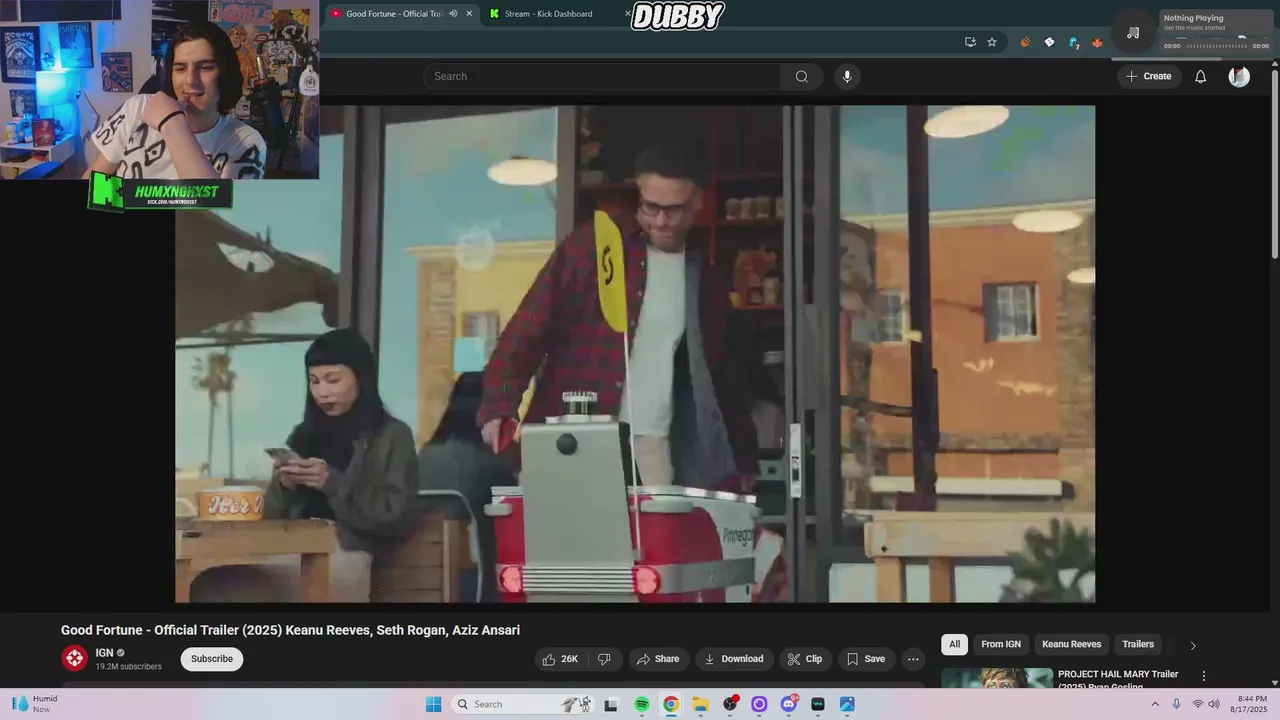Image resolution: width=1280 pixels, height=720 pixels.
Task: Save video to a playlist
Action: coord(865,659)
